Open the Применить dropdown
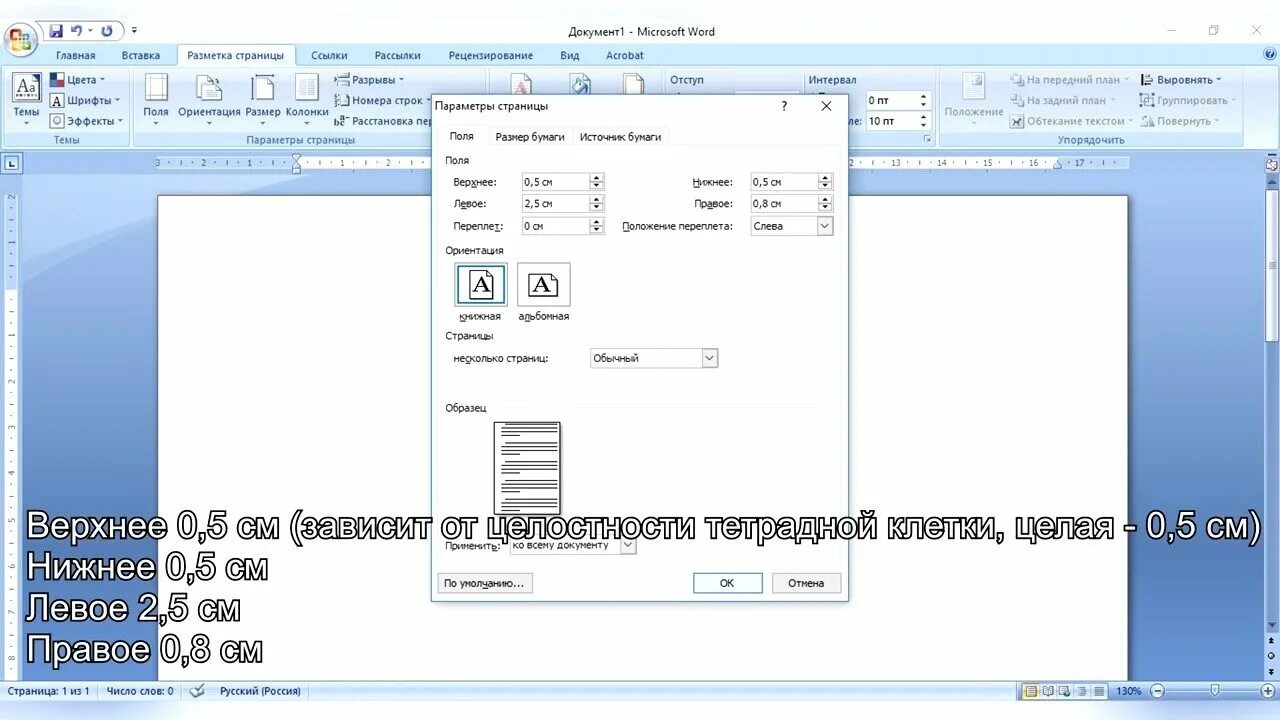The height and width of the screenshot is (720, 1280). click(628, 546)
